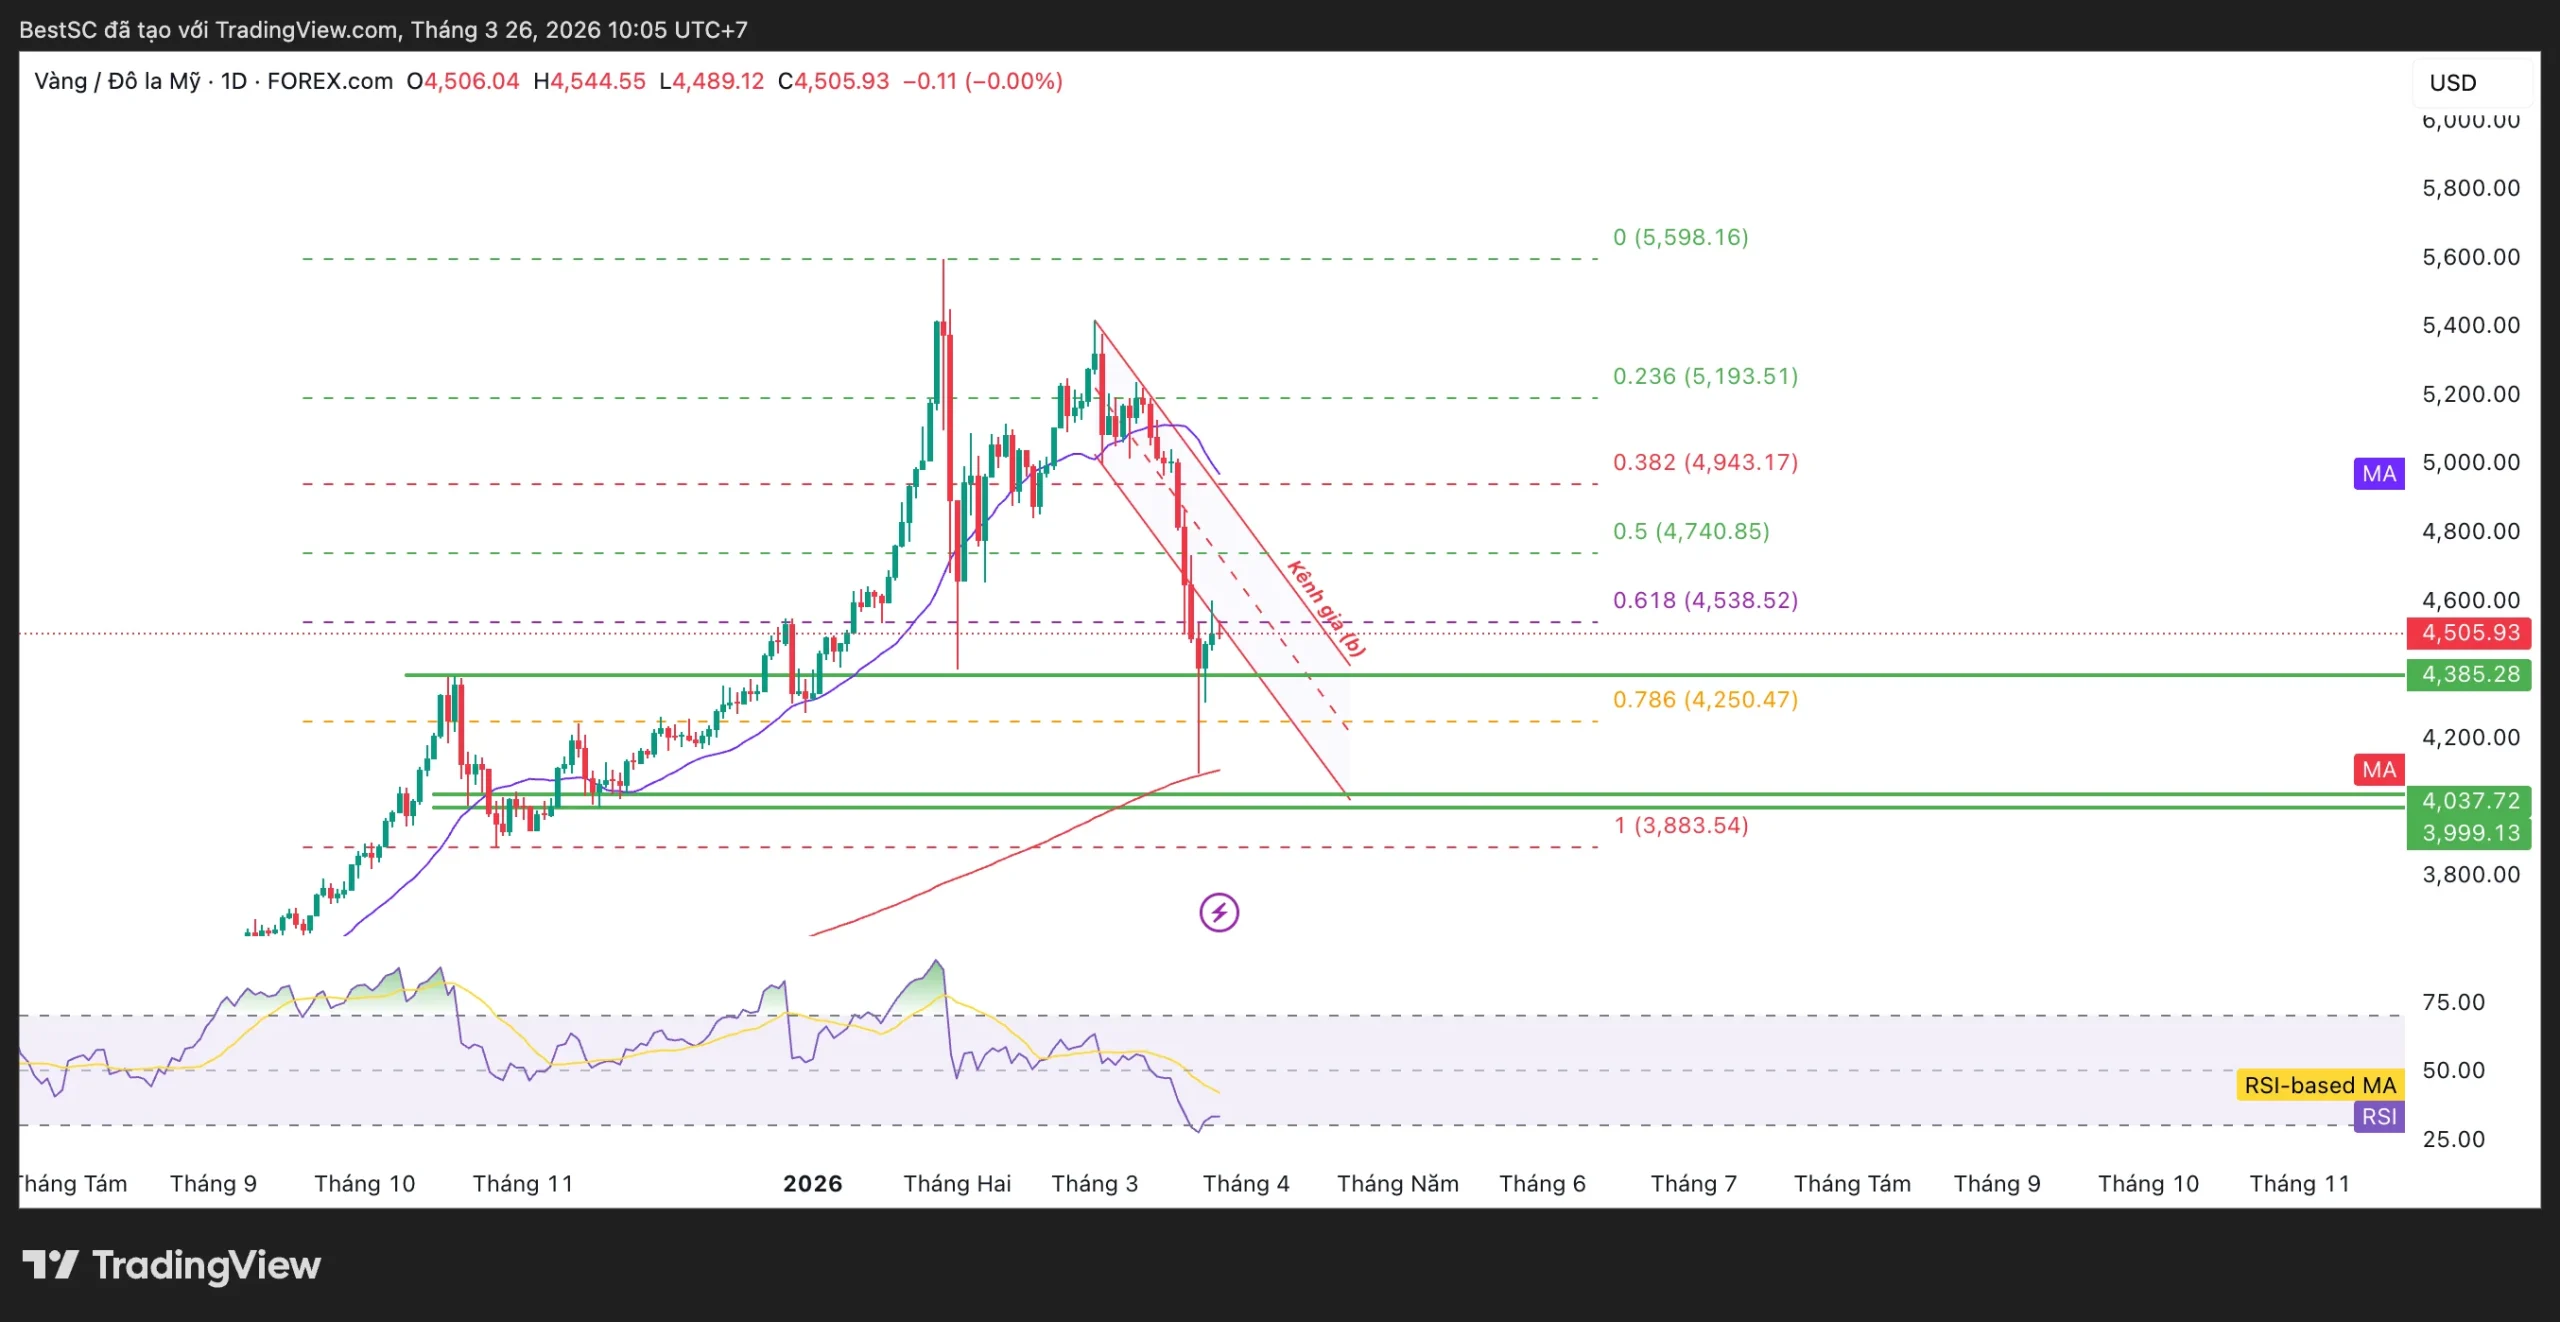Image resolution: width=2560 pixels, height=1322 pixels.
Task: Open the USD currency selector
Action: [x=2453, y=83]
